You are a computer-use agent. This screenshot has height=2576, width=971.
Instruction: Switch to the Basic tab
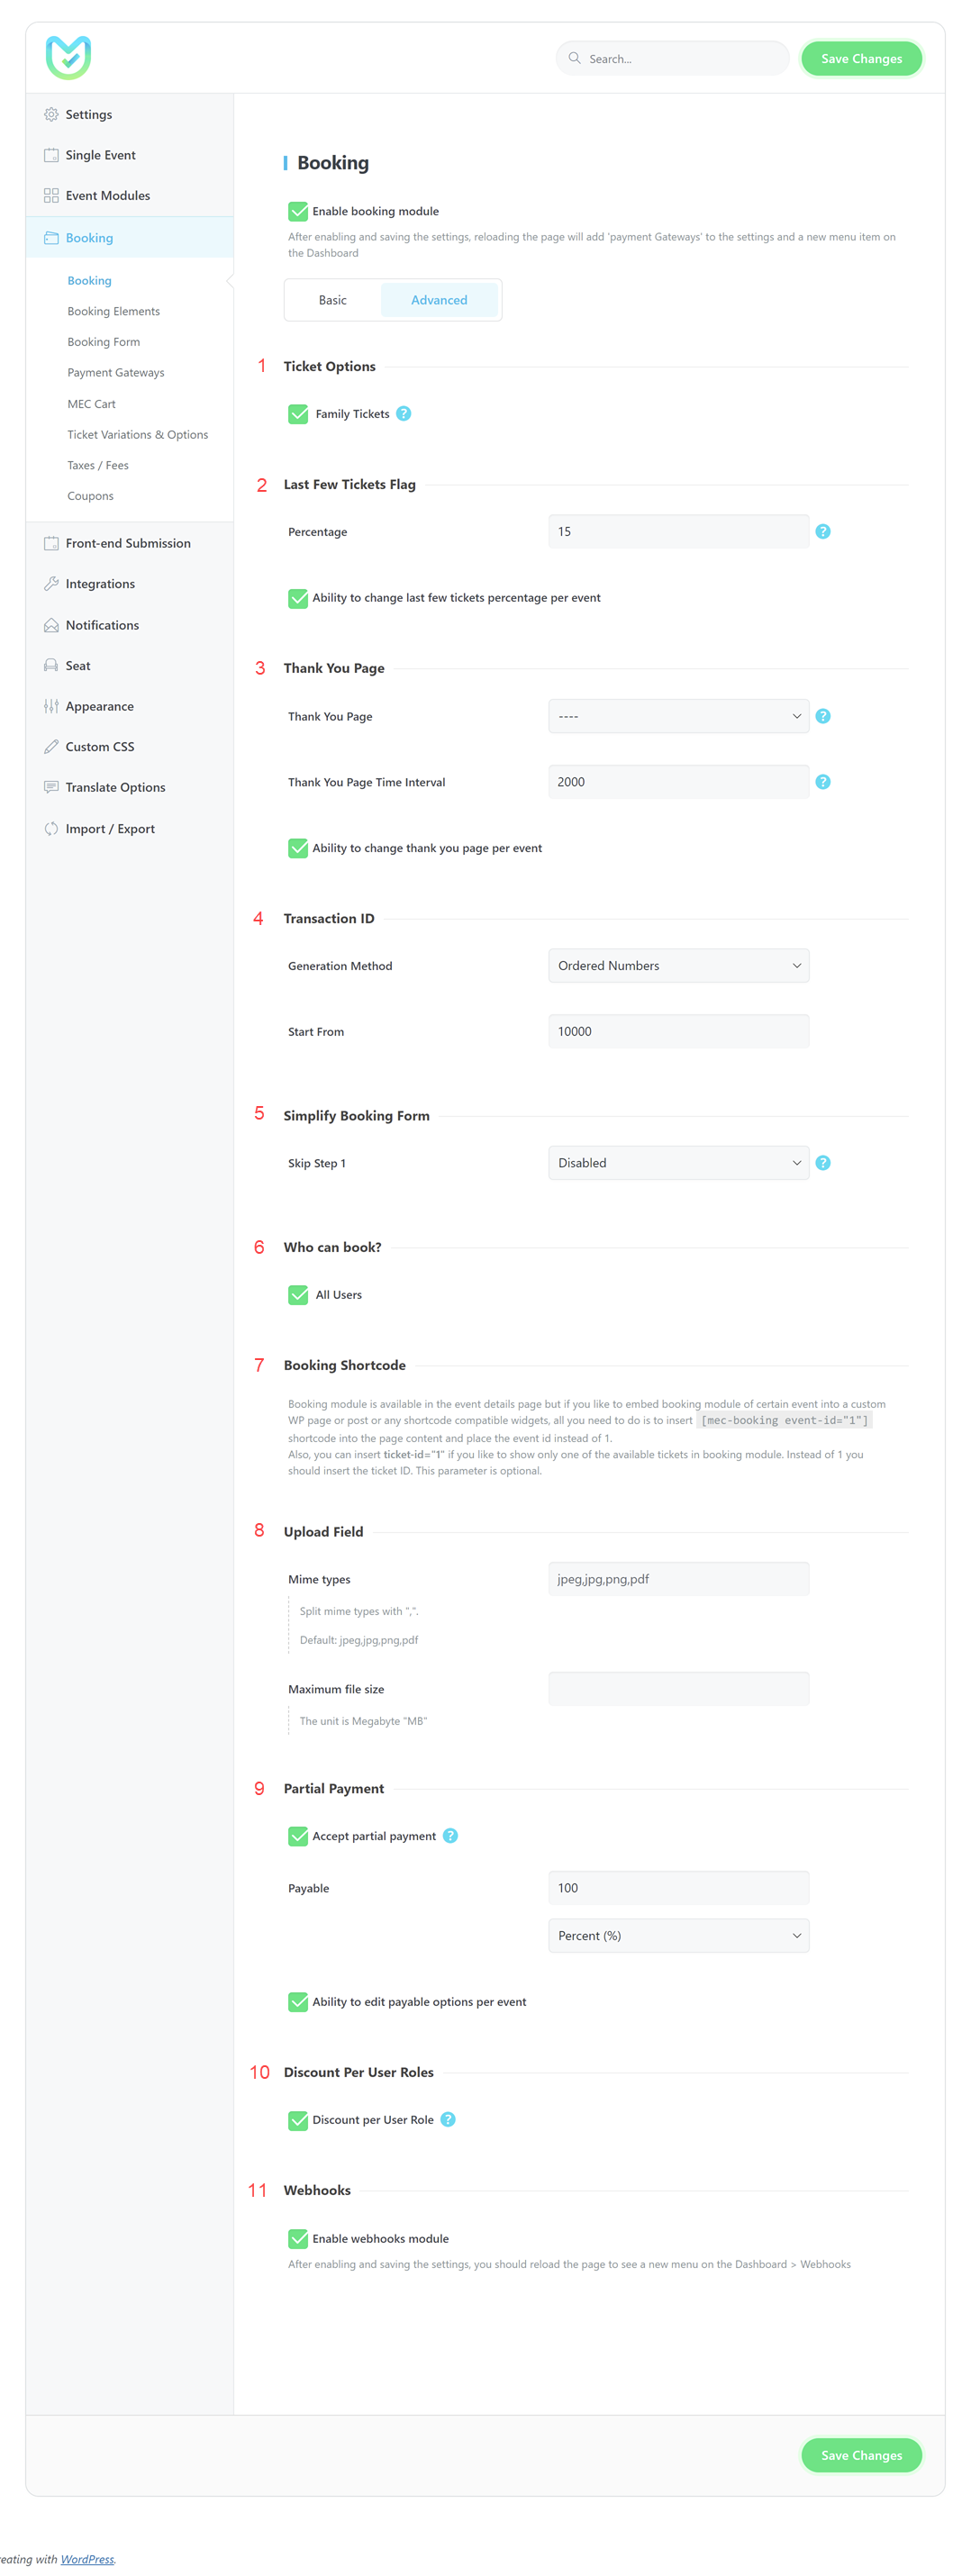click(x=333, y=300)
